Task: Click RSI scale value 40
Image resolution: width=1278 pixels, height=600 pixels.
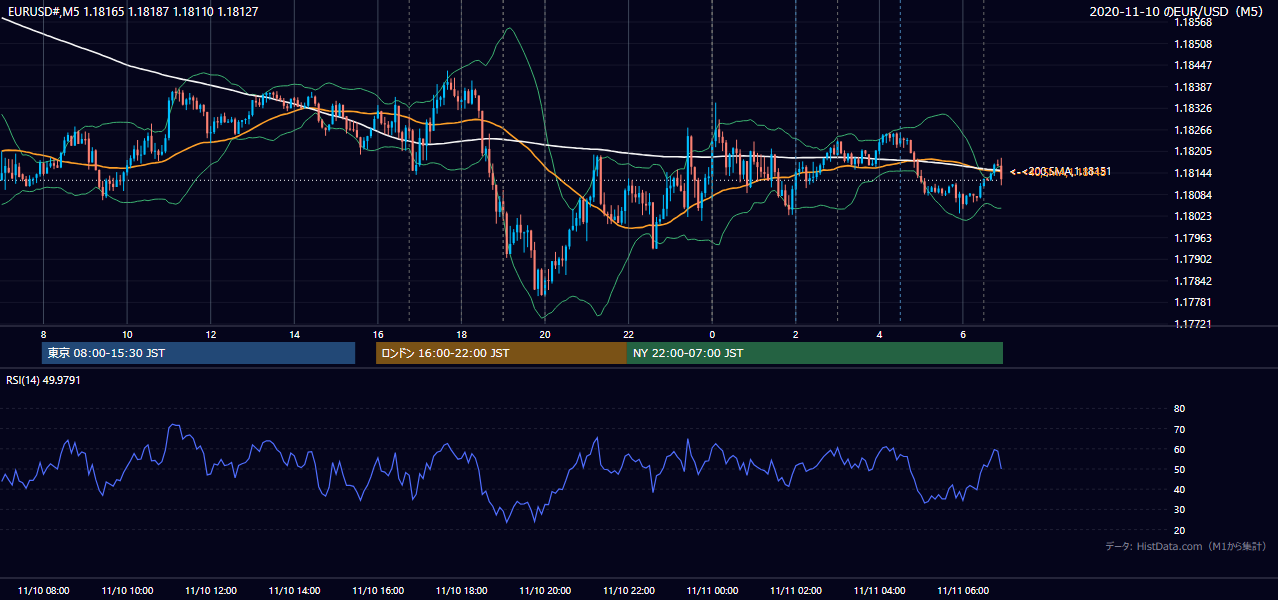Action: (x=1179, y=489)
